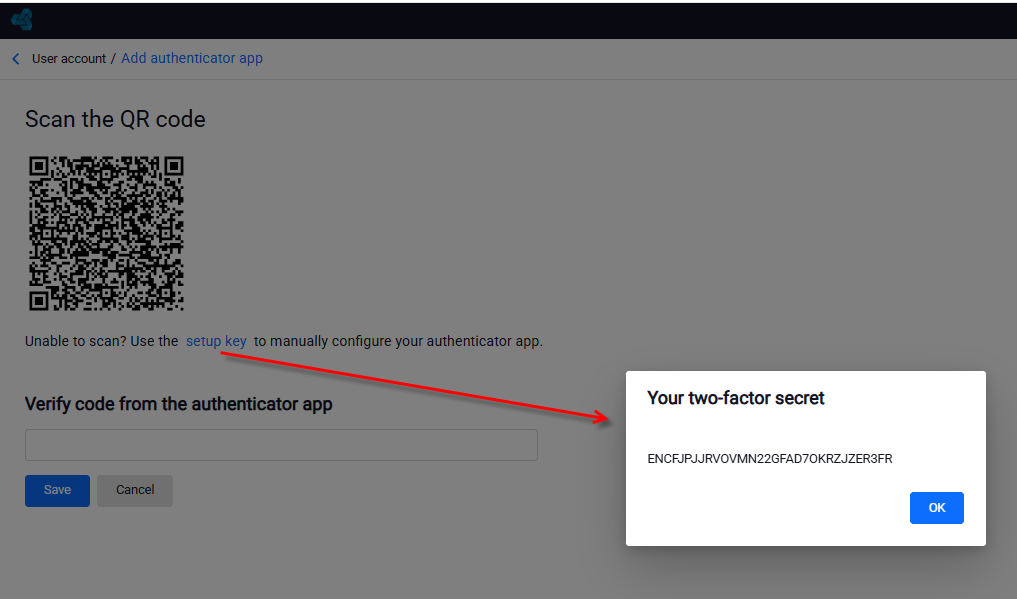Screen dimensions: 1017x599
Task: Open the setup key link
Action: point(216,341)
